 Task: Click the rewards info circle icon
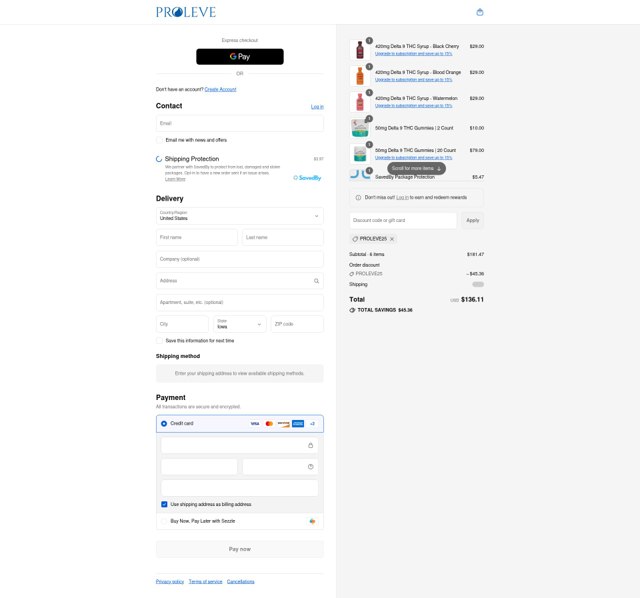tap(358, 198)
